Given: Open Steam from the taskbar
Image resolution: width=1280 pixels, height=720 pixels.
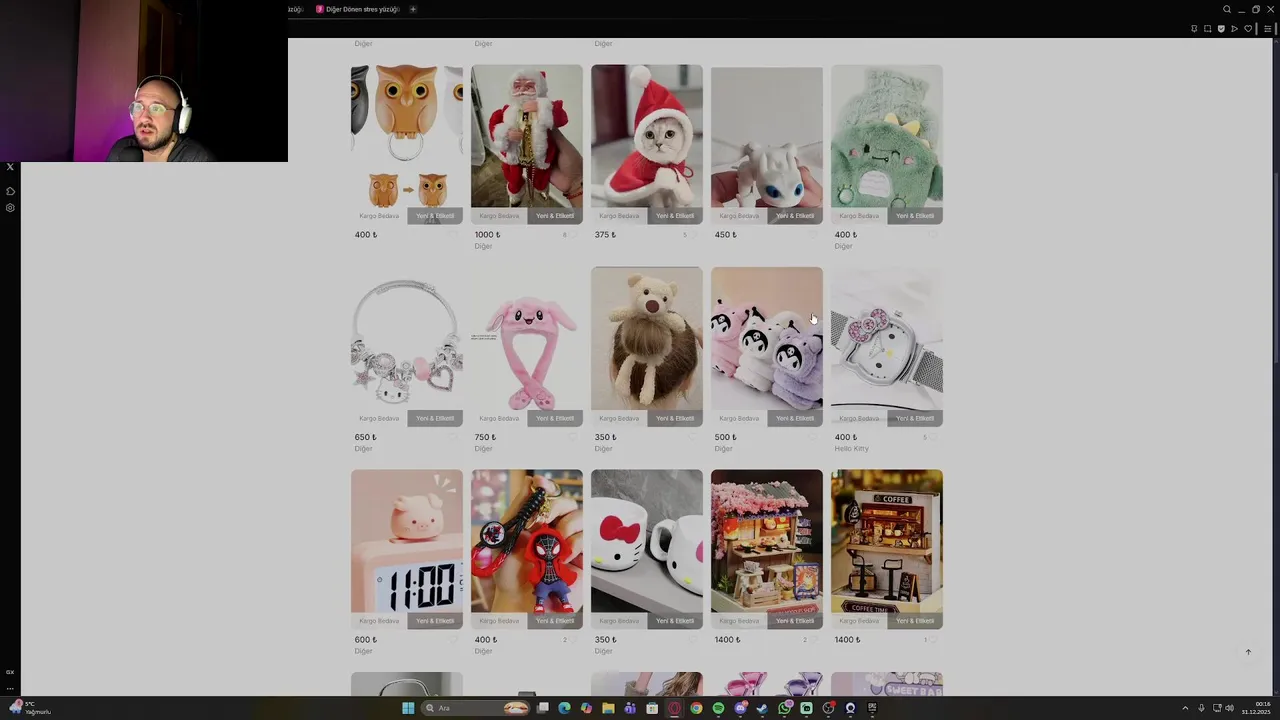Looking at the screenshot, I should (x=762, y=708).
